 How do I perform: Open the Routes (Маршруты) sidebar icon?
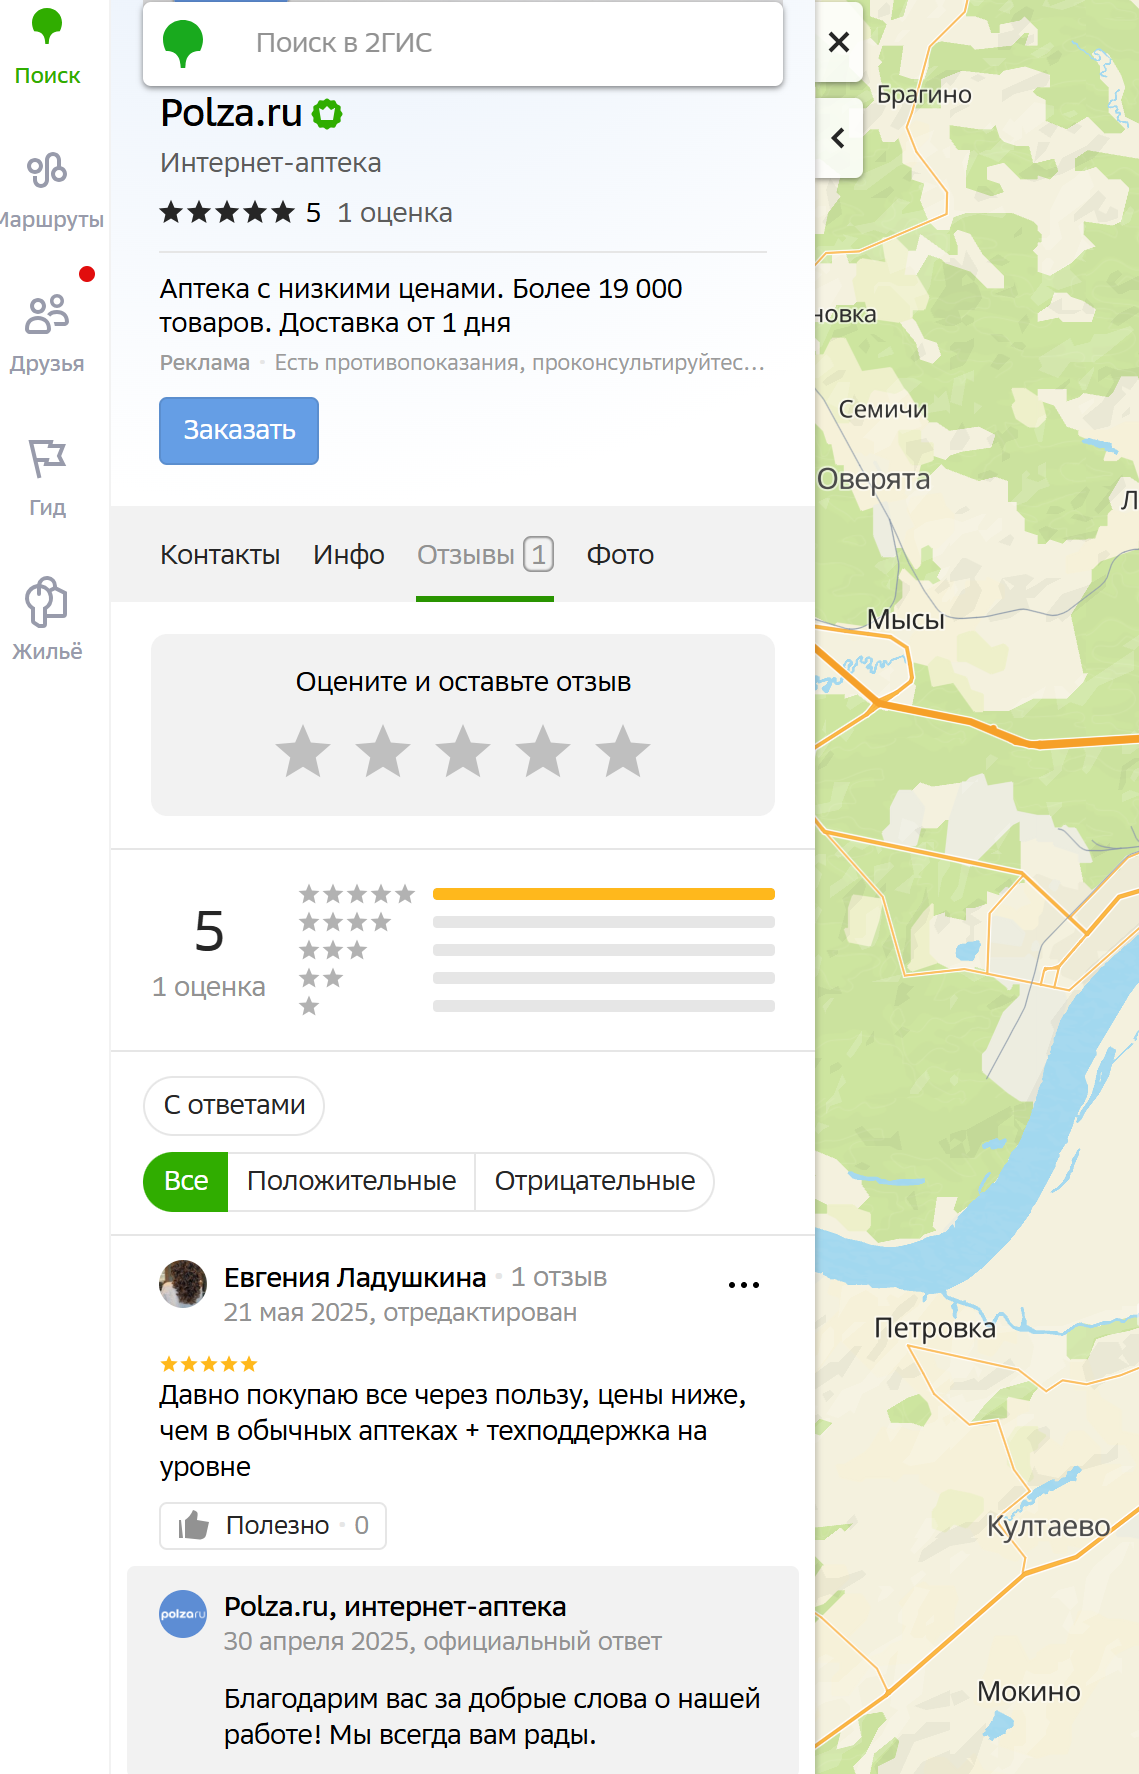pos(47,190)
